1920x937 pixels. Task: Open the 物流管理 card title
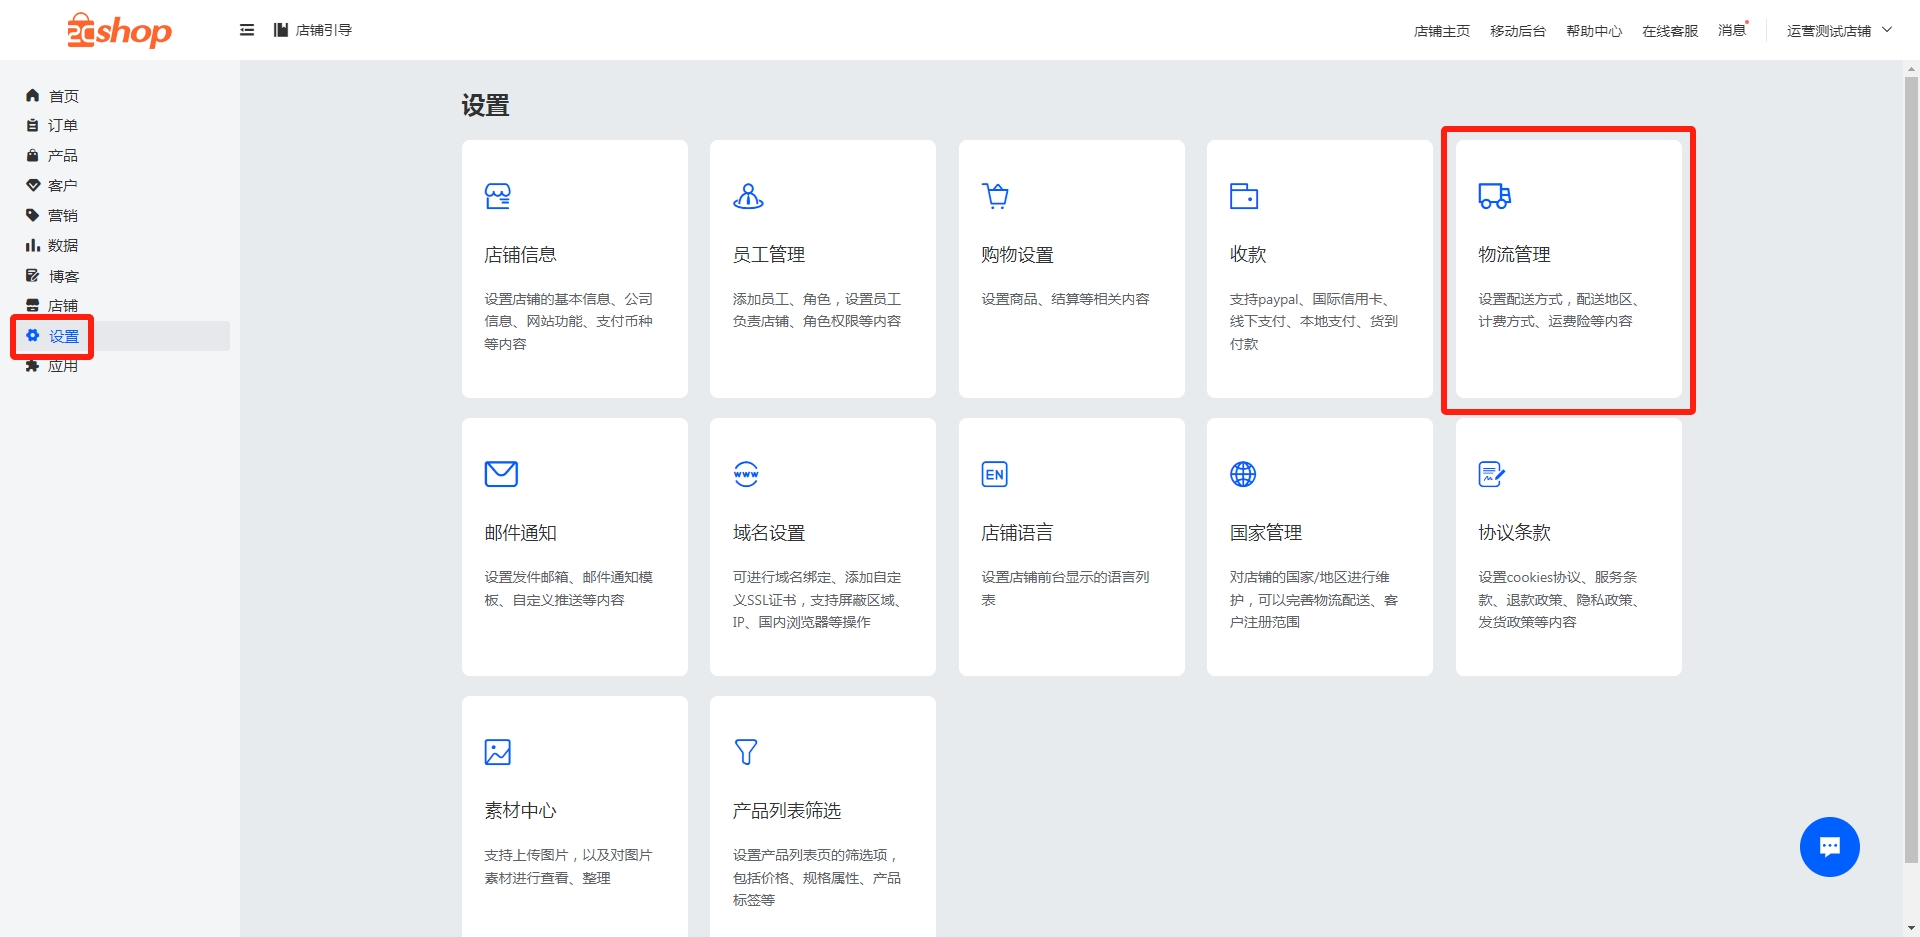(1514, 255)
